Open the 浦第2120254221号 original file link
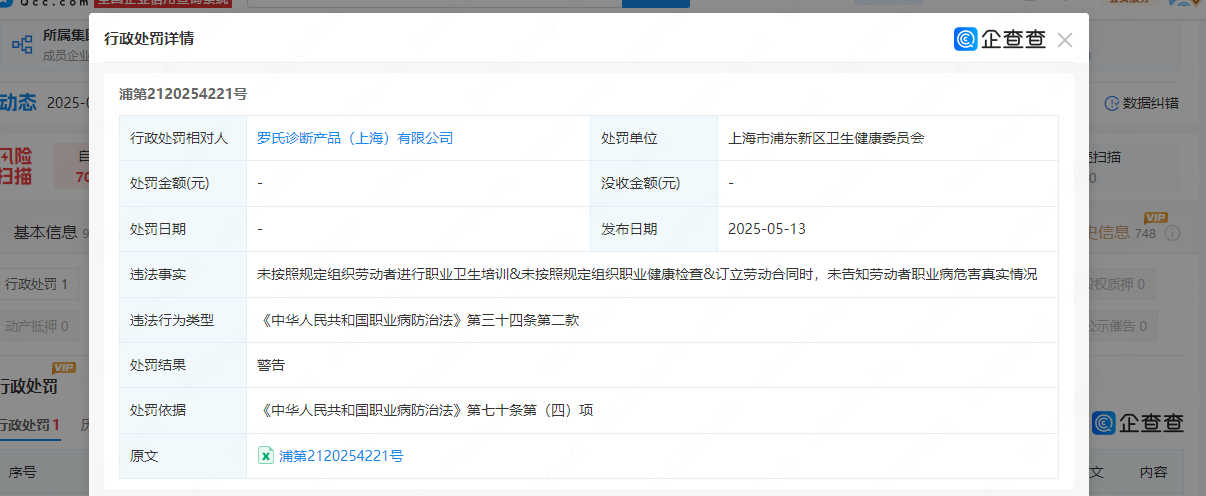Image resolution: width=1206 pixels, height=496 pixels. 341,456
